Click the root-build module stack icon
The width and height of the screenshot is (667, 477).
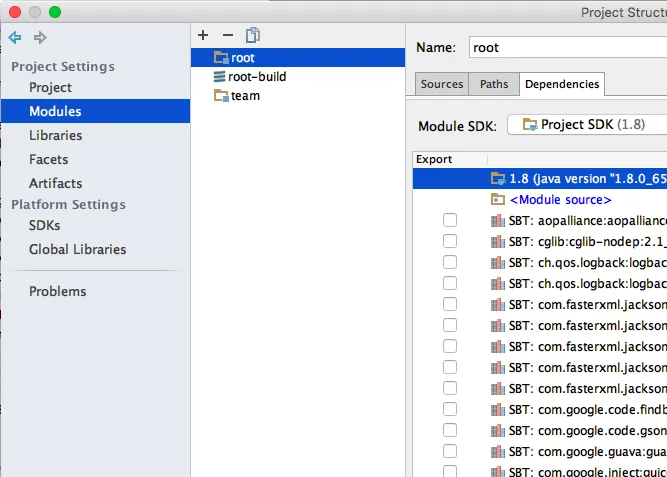coord(219,77)
